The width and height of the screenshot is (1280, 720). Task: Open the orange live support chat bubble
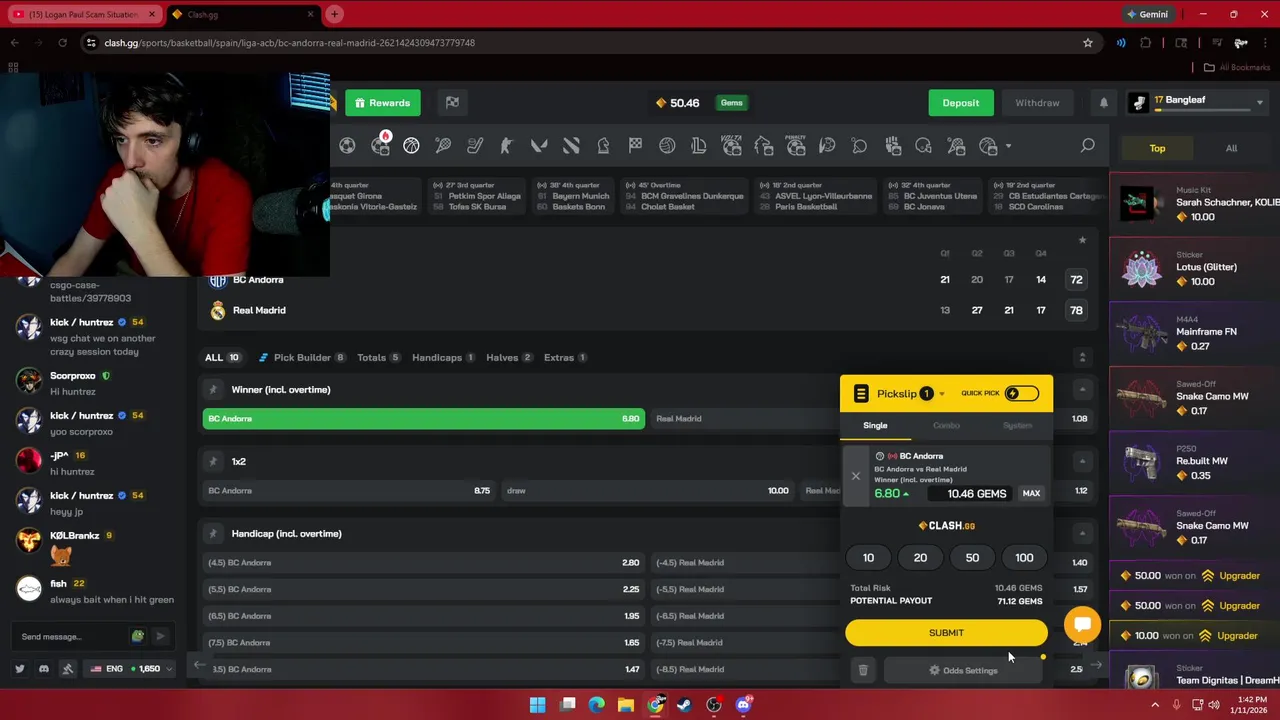(1082, 625)
